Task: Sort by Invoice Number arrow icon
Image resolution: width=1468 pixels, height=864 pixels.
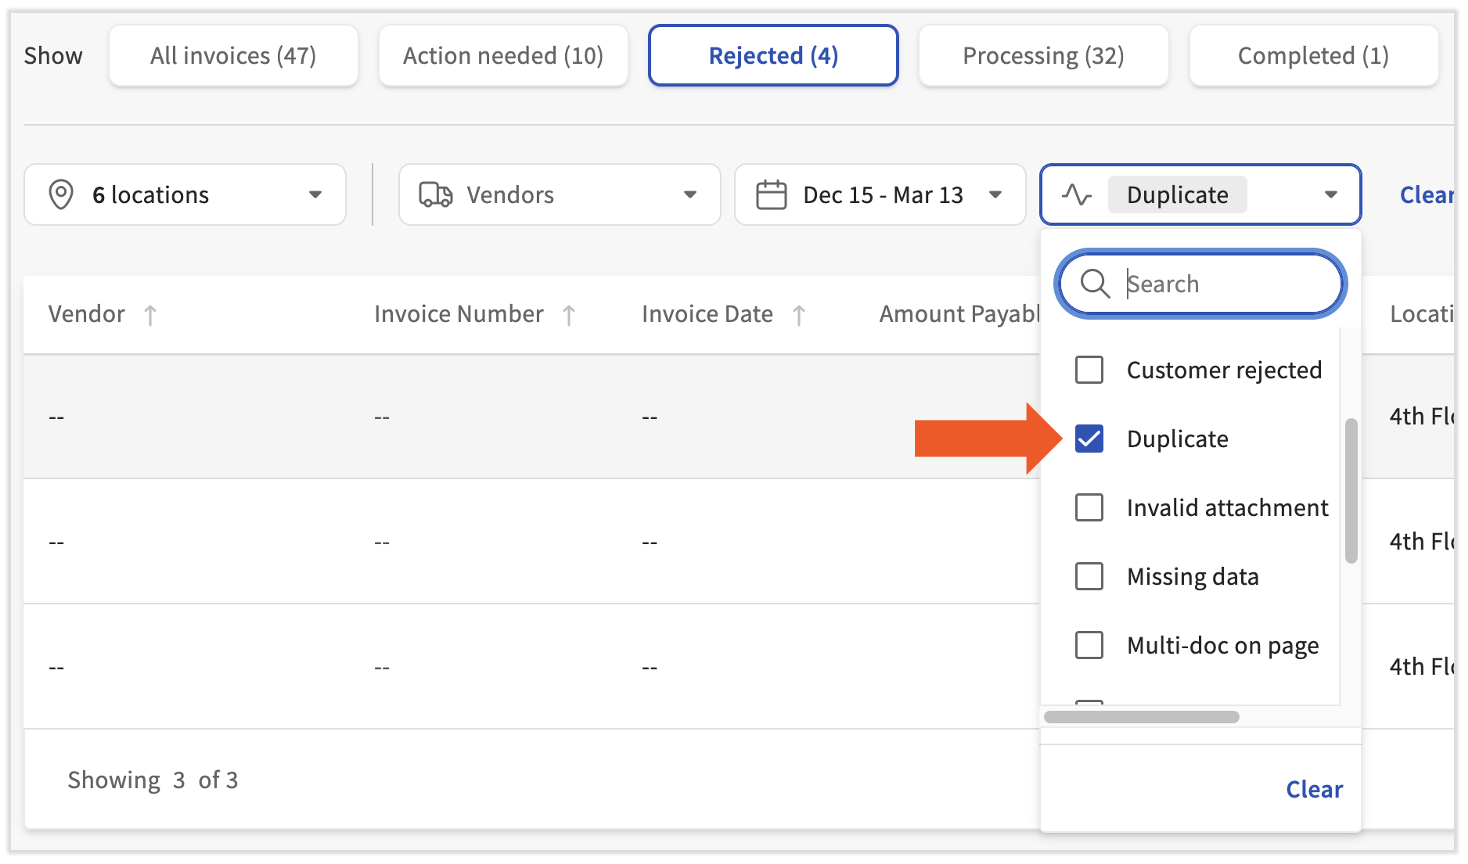Action: pos(569,316)
